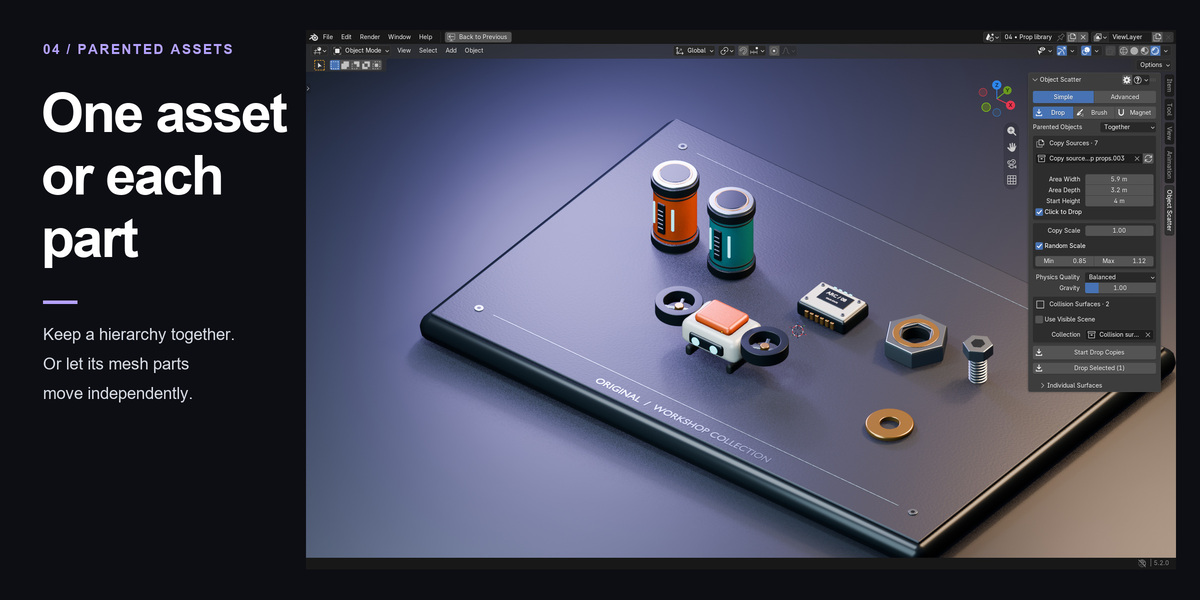Image resolution: width=1200 pixels, height=600 pixels.
Task: Select the Brush scatter mode
Action: (1094, 113)
